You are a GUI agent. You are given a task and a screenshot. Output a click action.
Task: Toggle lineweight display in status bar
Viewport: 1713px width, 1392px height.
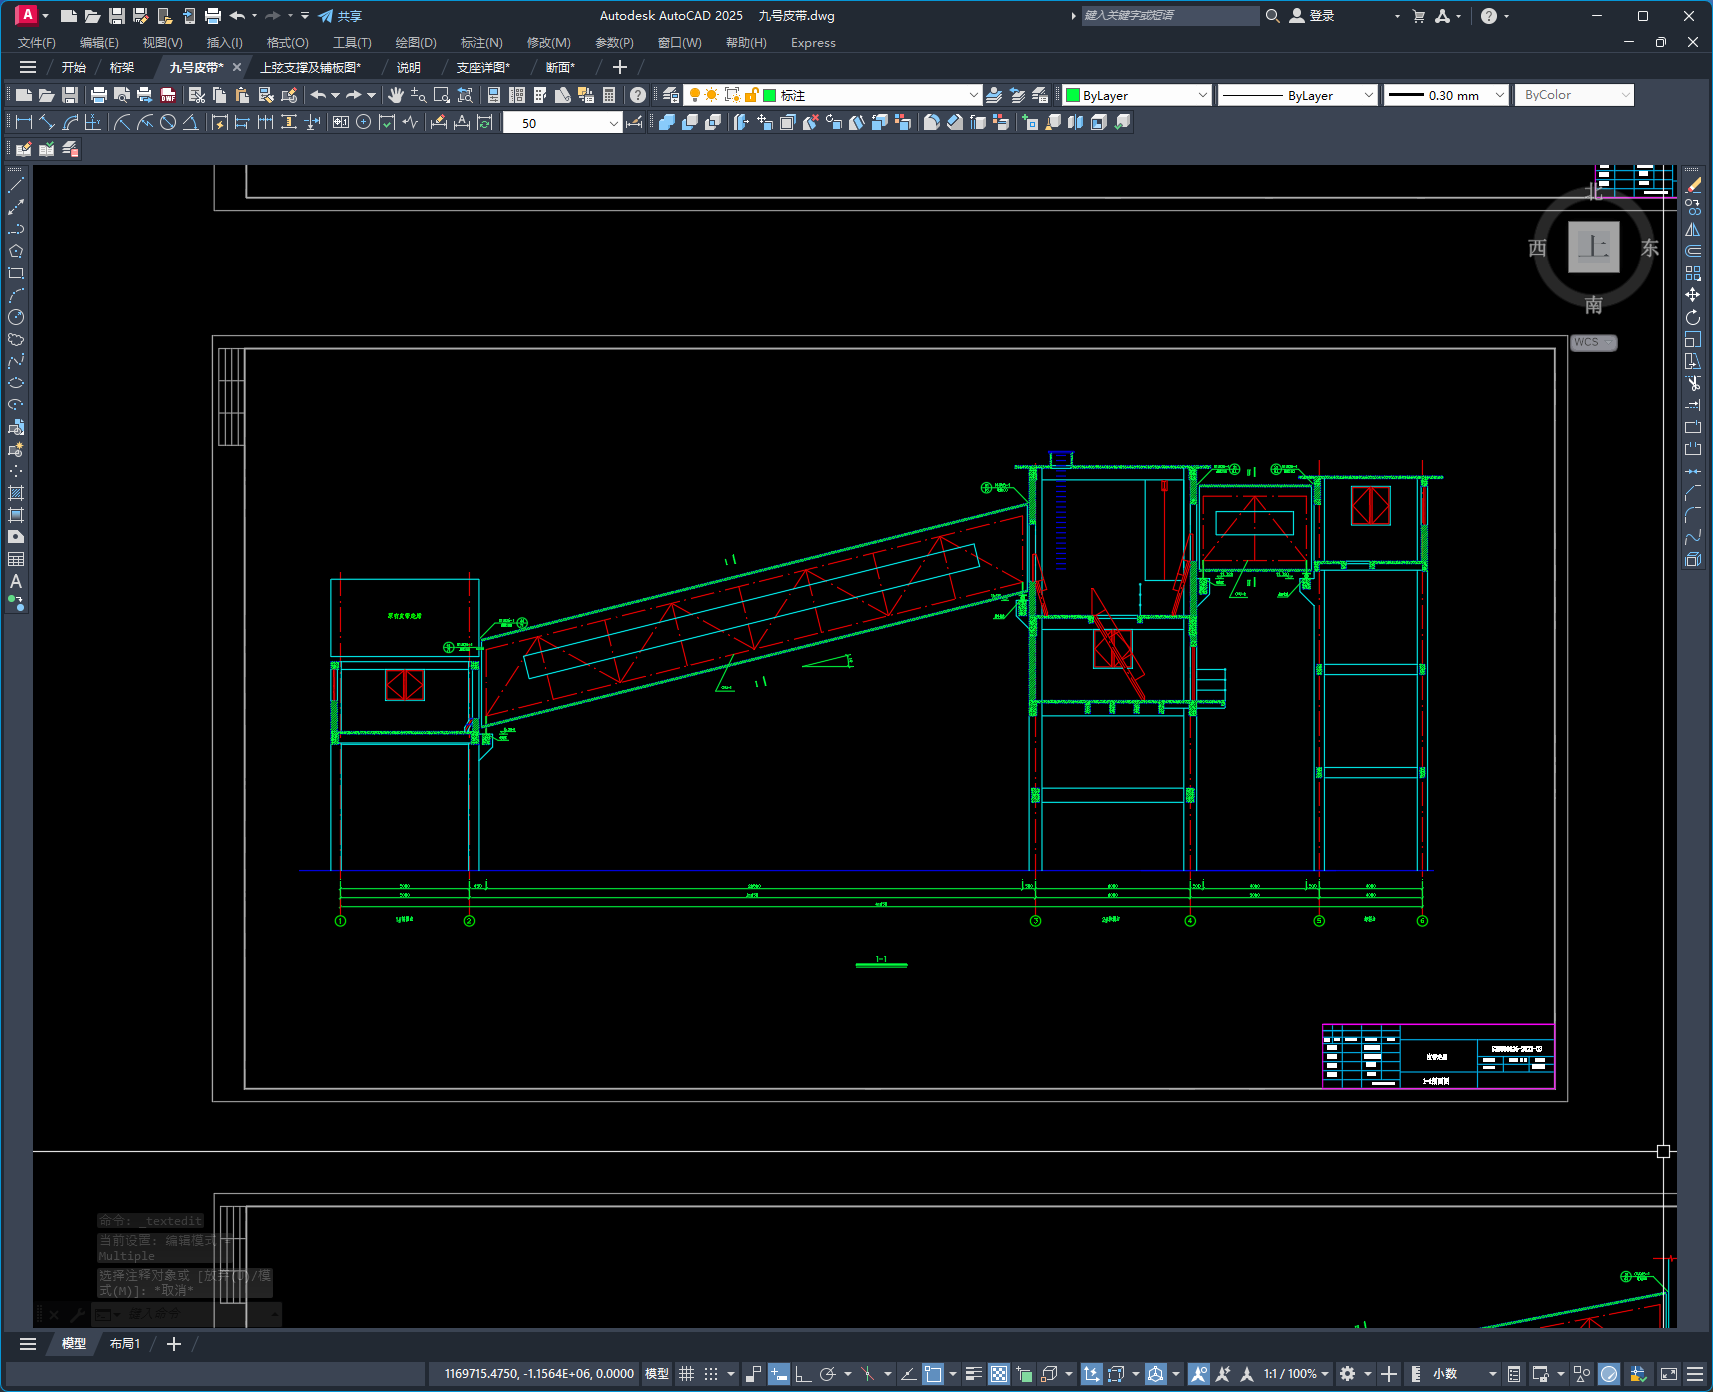pos(973,1374)
